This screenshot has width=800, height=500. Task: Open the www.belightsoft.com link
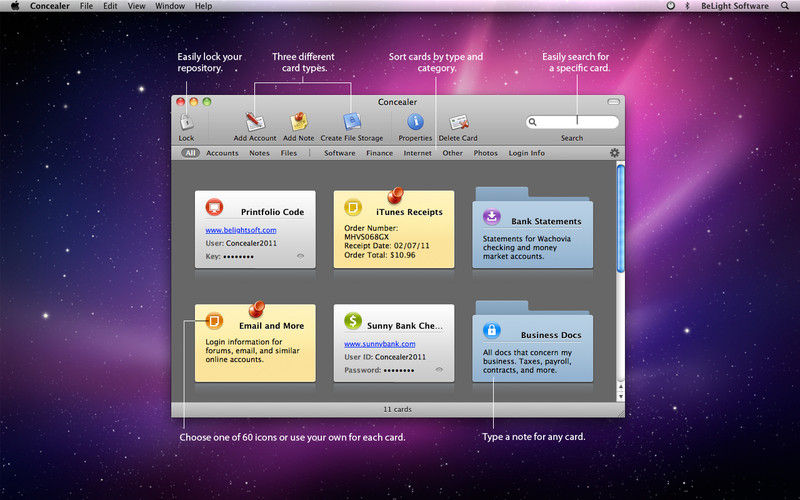241,230
